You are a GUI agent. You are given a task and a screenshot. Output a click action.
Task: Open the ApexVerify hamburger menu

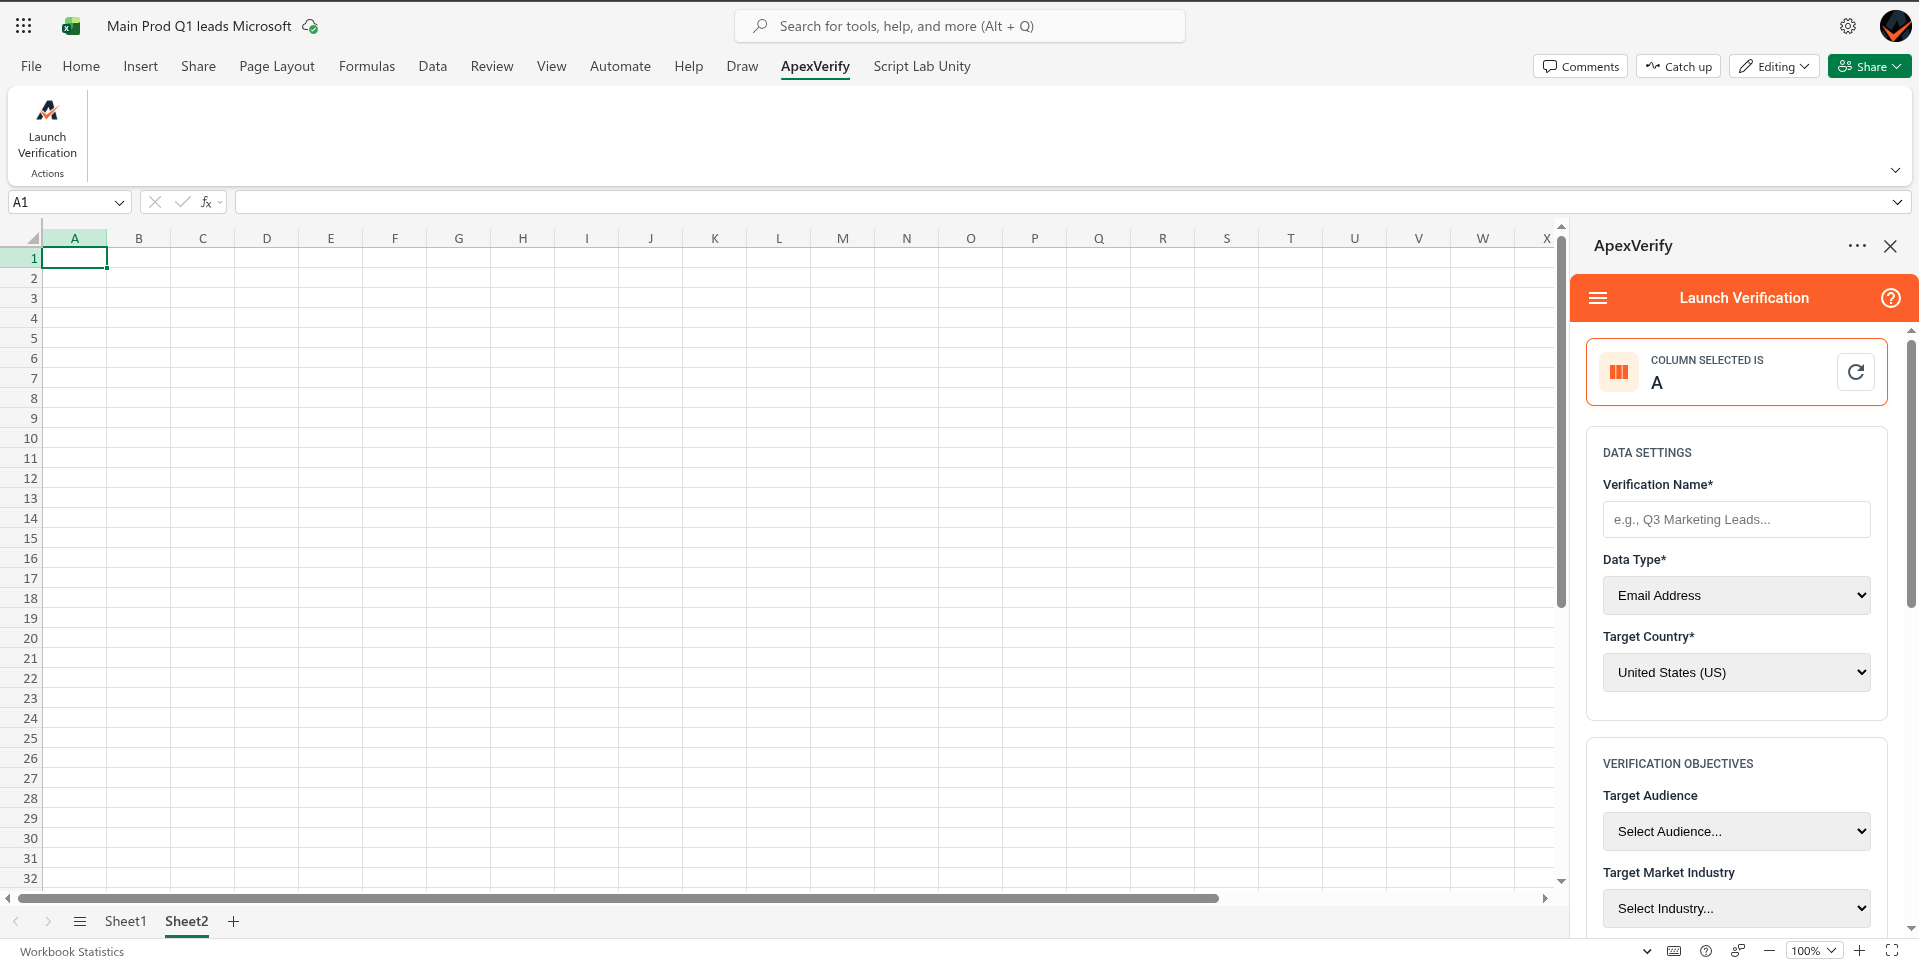(x=1598, y=298)
